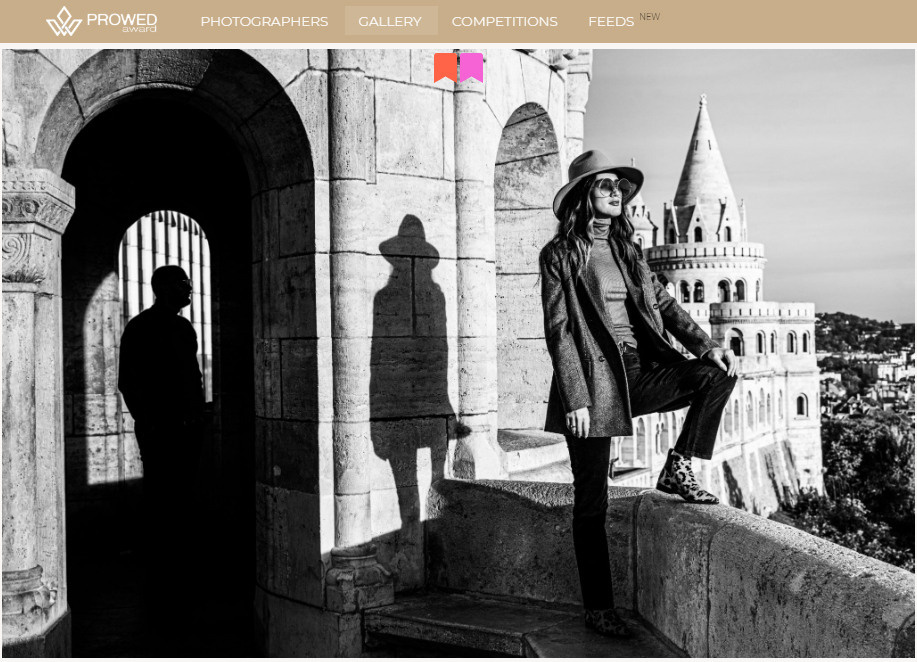Click the woman's leopard print boot on ledge
The width and height of the screenshot is (917, 662).
point(686,477)
